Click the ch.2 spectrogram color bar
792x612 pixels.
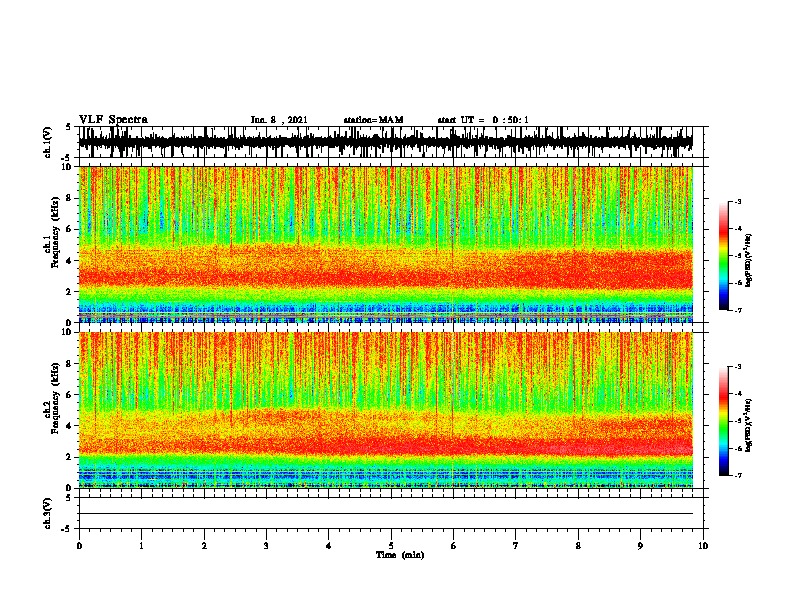(x=723, y=421)
